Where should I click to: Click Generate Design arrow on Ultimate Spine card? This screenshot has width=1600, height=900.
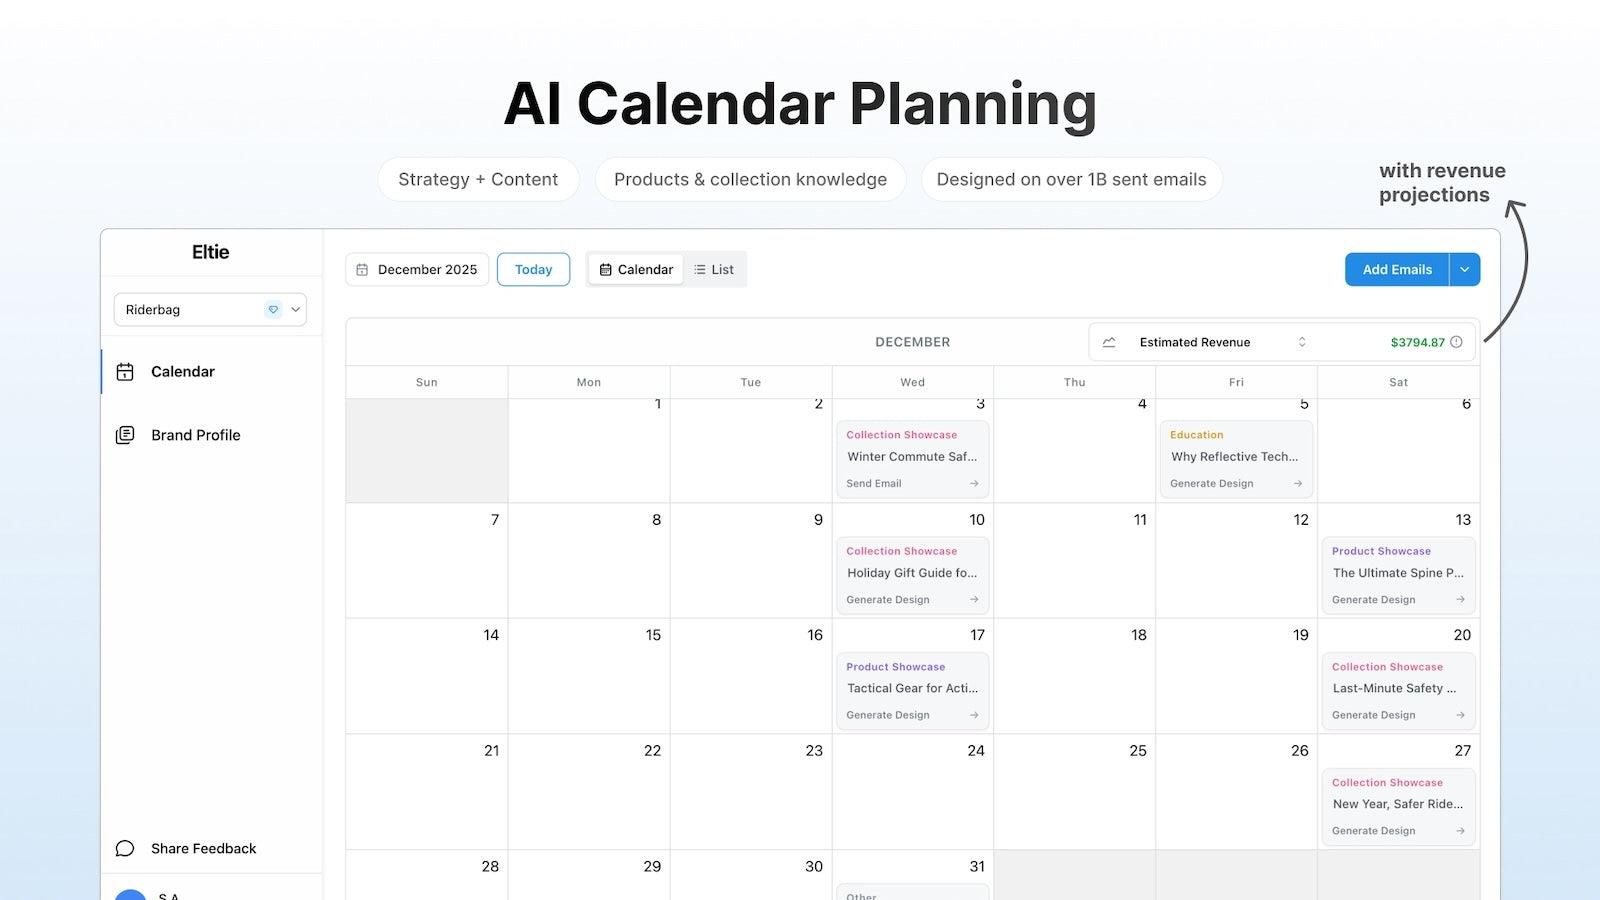point(1458,599)
